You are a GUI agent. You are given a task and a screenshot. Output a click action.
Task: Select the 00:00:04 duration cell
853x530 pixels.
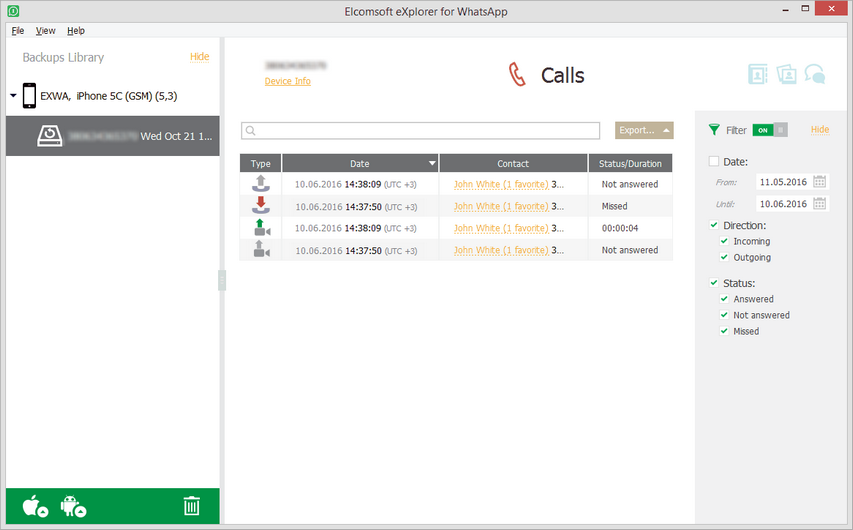click(x=630, y=228)
